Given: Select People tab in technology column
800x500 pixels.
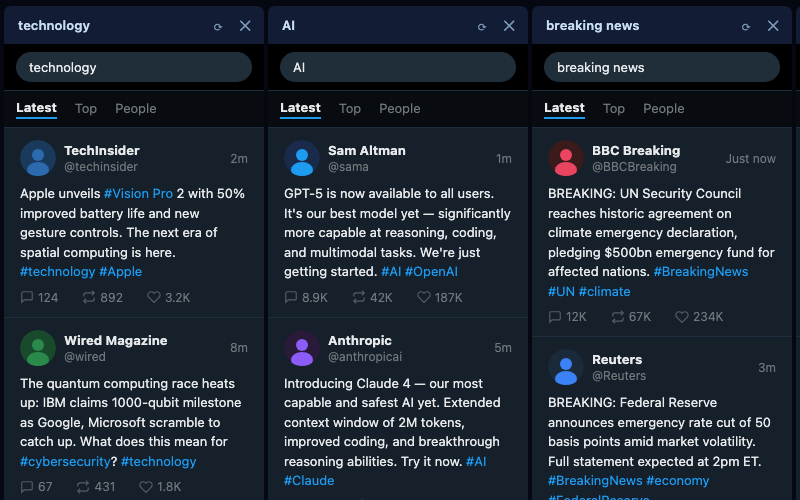Looking at the screenshot, I should tap(136, 109).
